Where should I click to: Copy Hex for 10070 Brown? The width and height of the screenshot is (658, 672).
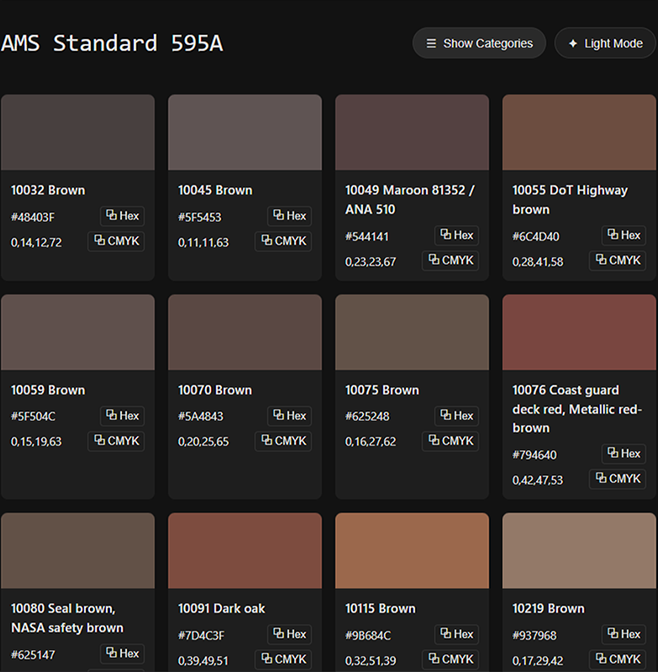pyautogui.click(x=289, y=416)
